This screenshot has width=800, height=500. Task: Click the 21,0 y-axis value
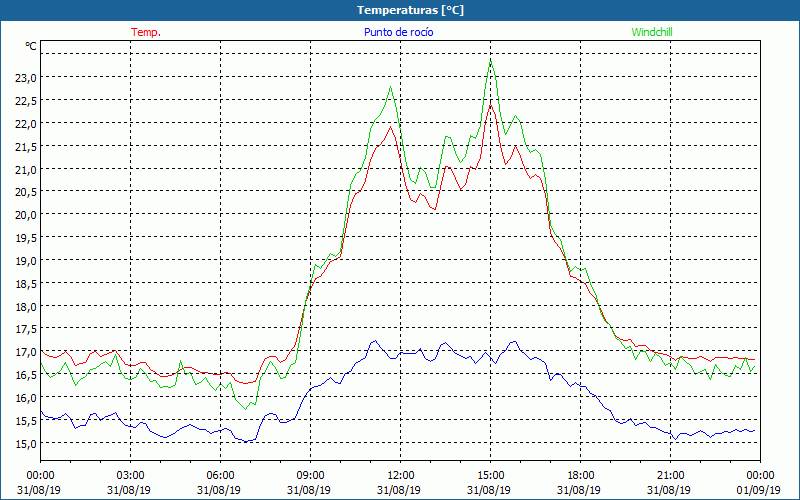pyautogui.click(x=26, y=169)
